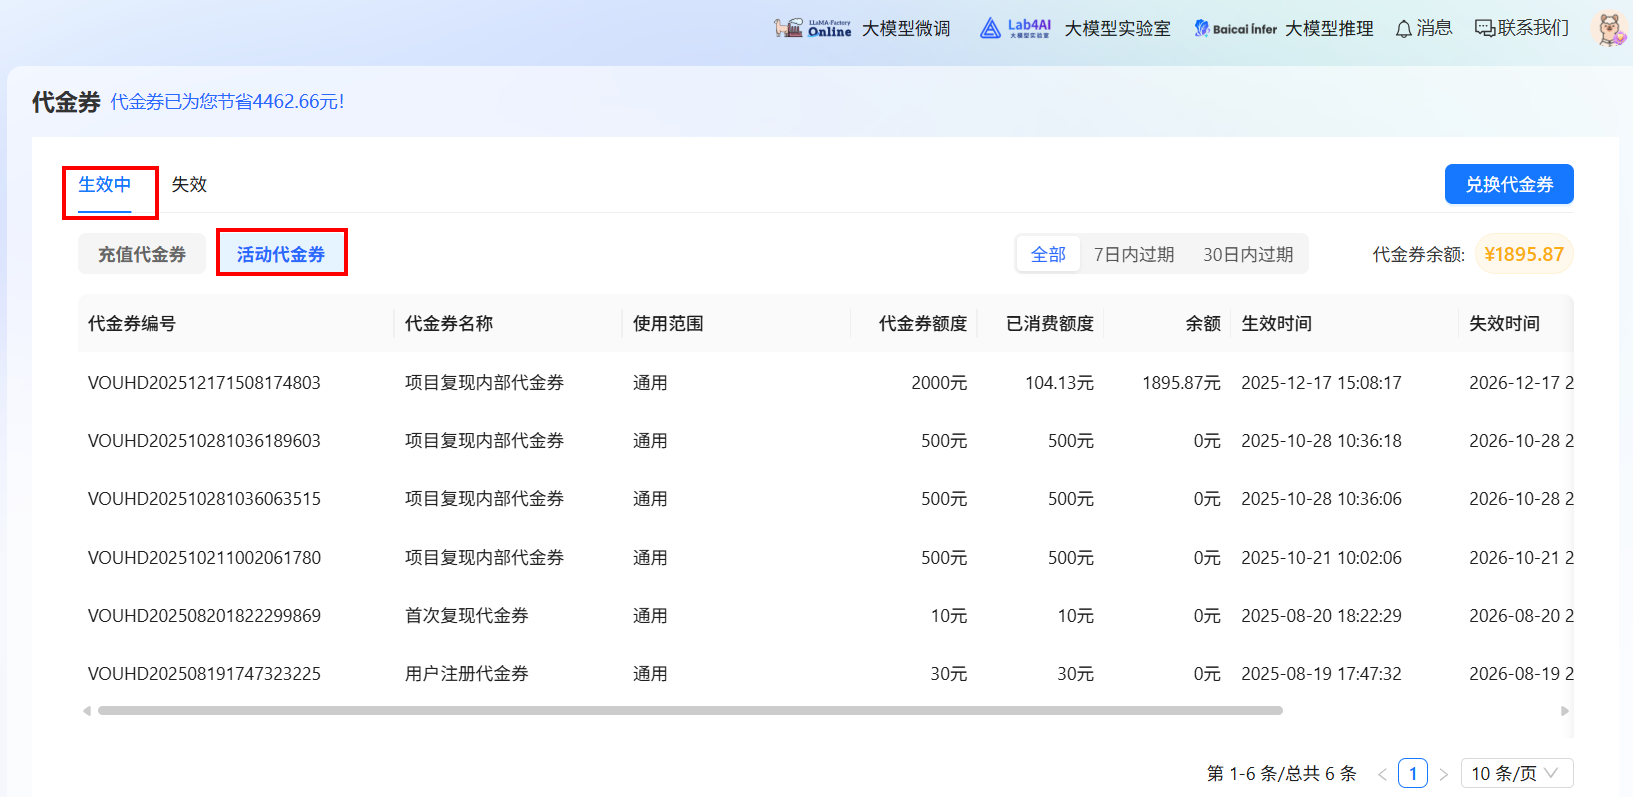The image size is (1633, 797).
Task: Click page number 1 in pagination
Action: click(1412, 773)
